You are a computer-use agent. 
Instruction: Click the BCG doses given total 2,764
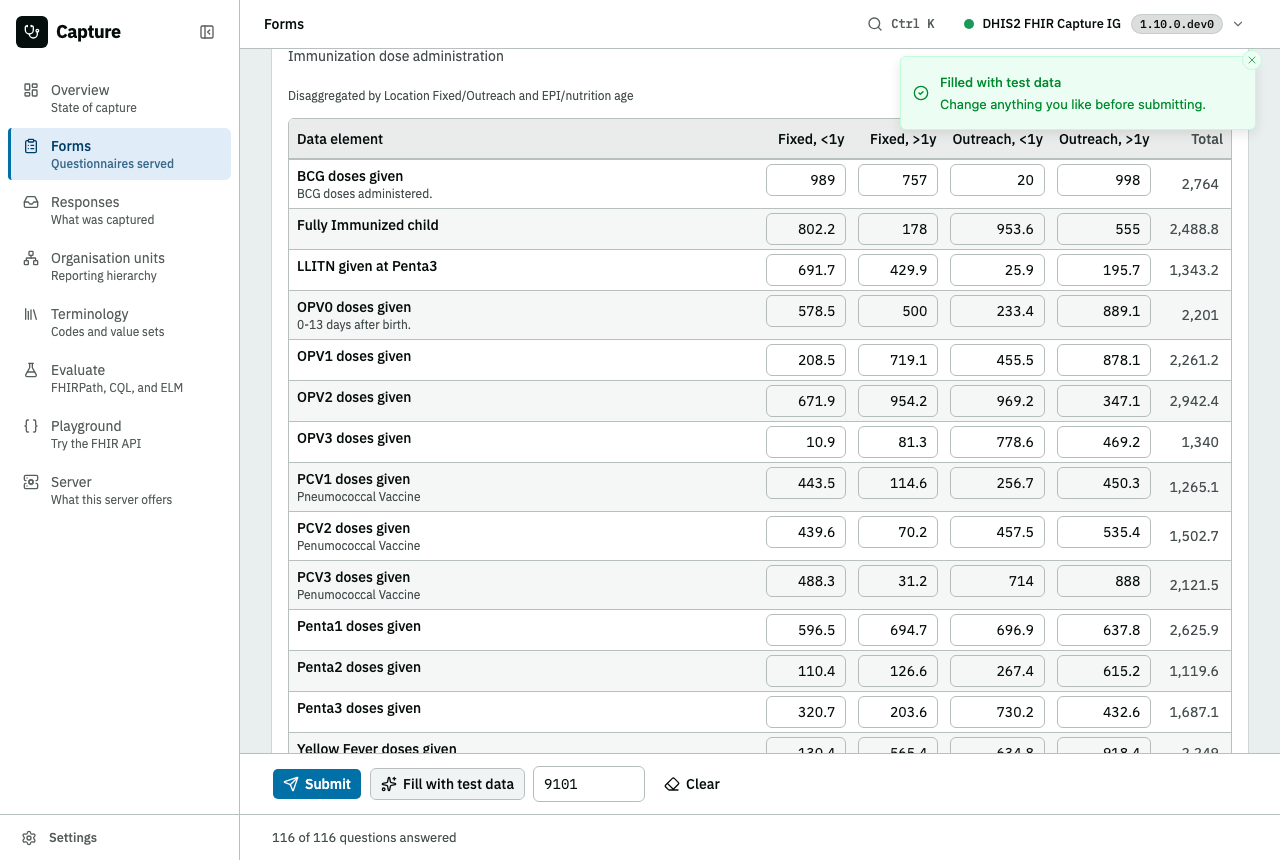tap(1200, 184)
